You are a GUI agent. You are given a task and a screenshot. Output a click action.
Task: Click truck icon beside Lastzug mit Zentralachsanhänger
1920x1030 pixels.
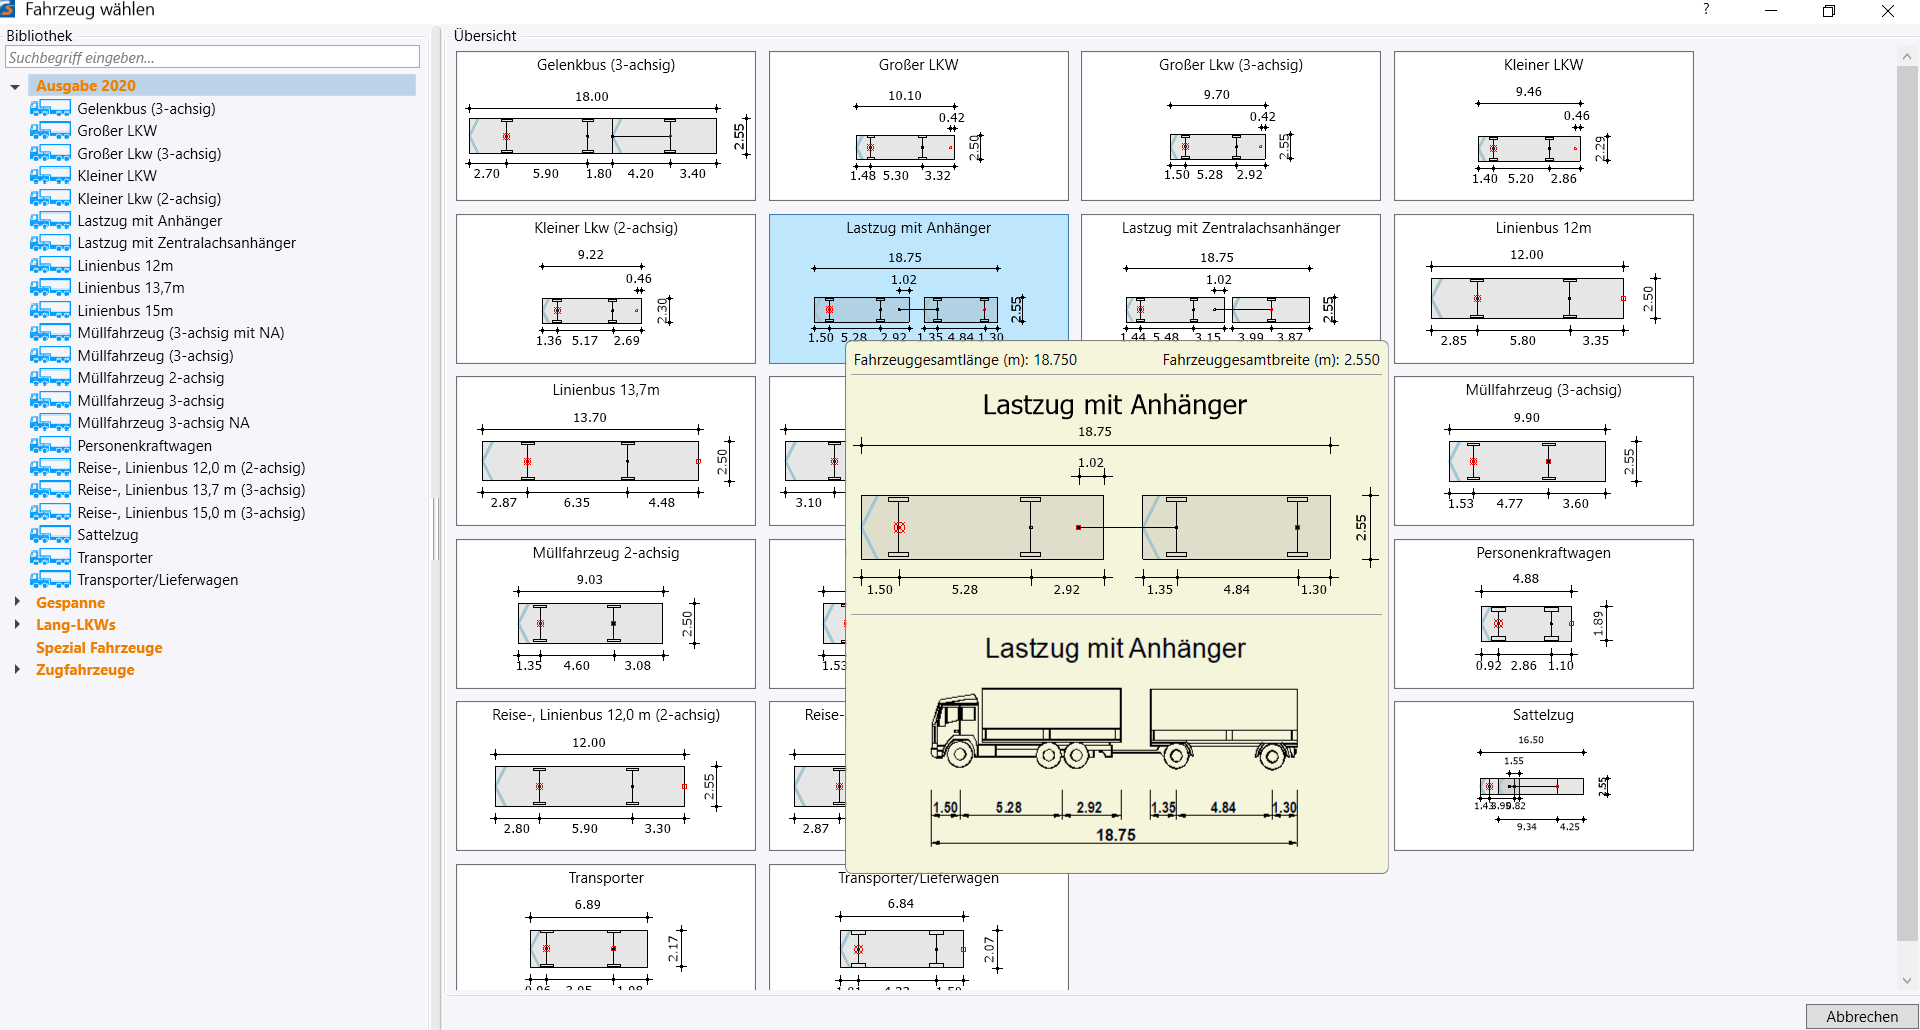[50, 243]
